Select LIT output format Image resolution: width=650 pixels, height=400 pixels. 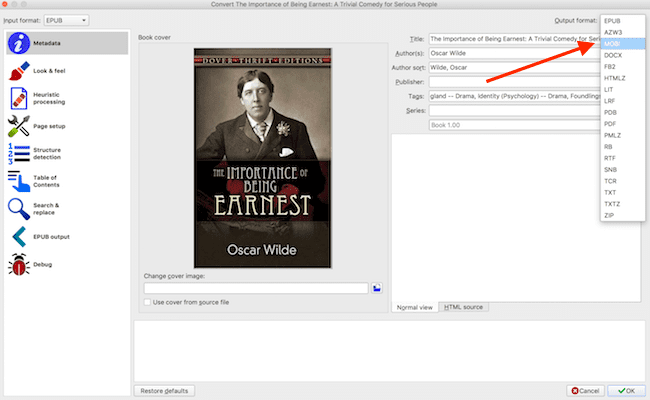622,90
